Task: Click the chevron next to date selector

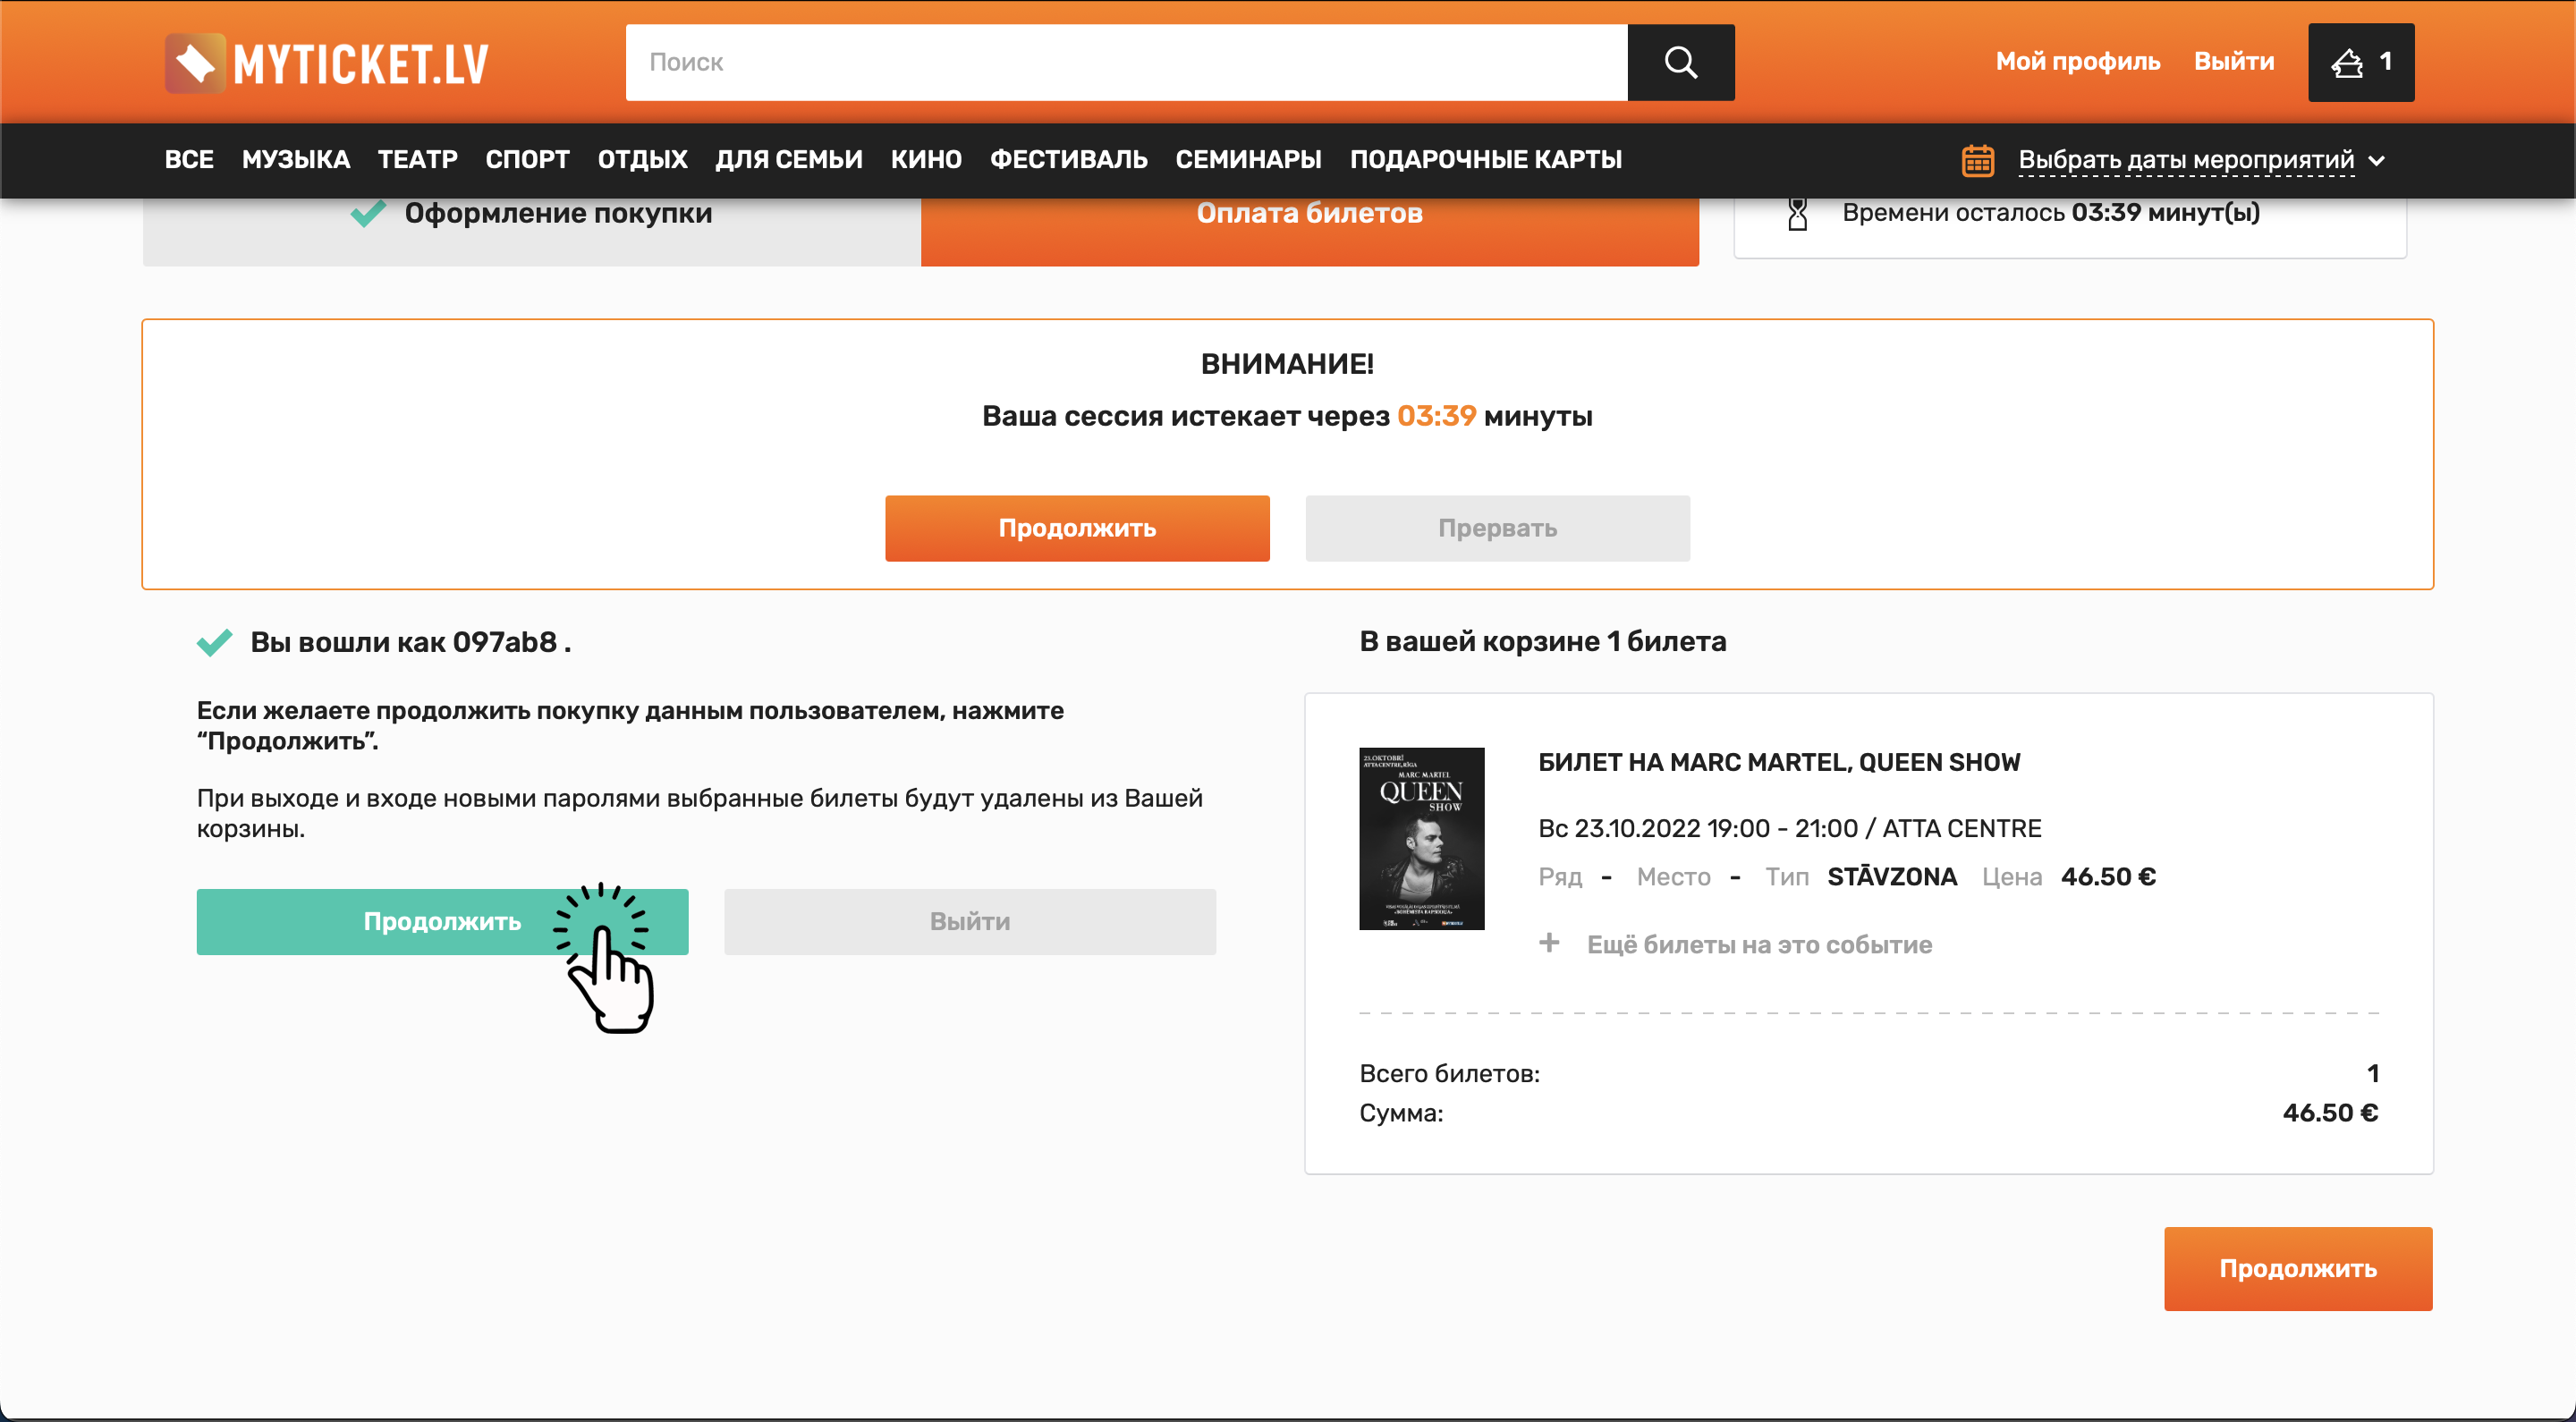Action: pos(2377,161)
